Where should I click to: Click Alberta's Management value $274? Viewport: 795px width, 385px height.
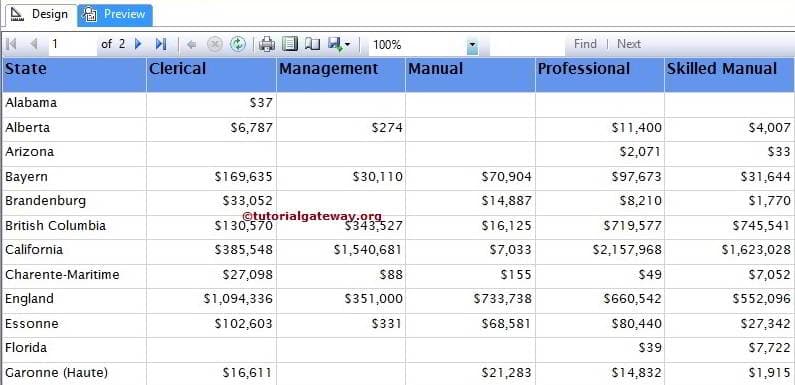pos(387,127)
